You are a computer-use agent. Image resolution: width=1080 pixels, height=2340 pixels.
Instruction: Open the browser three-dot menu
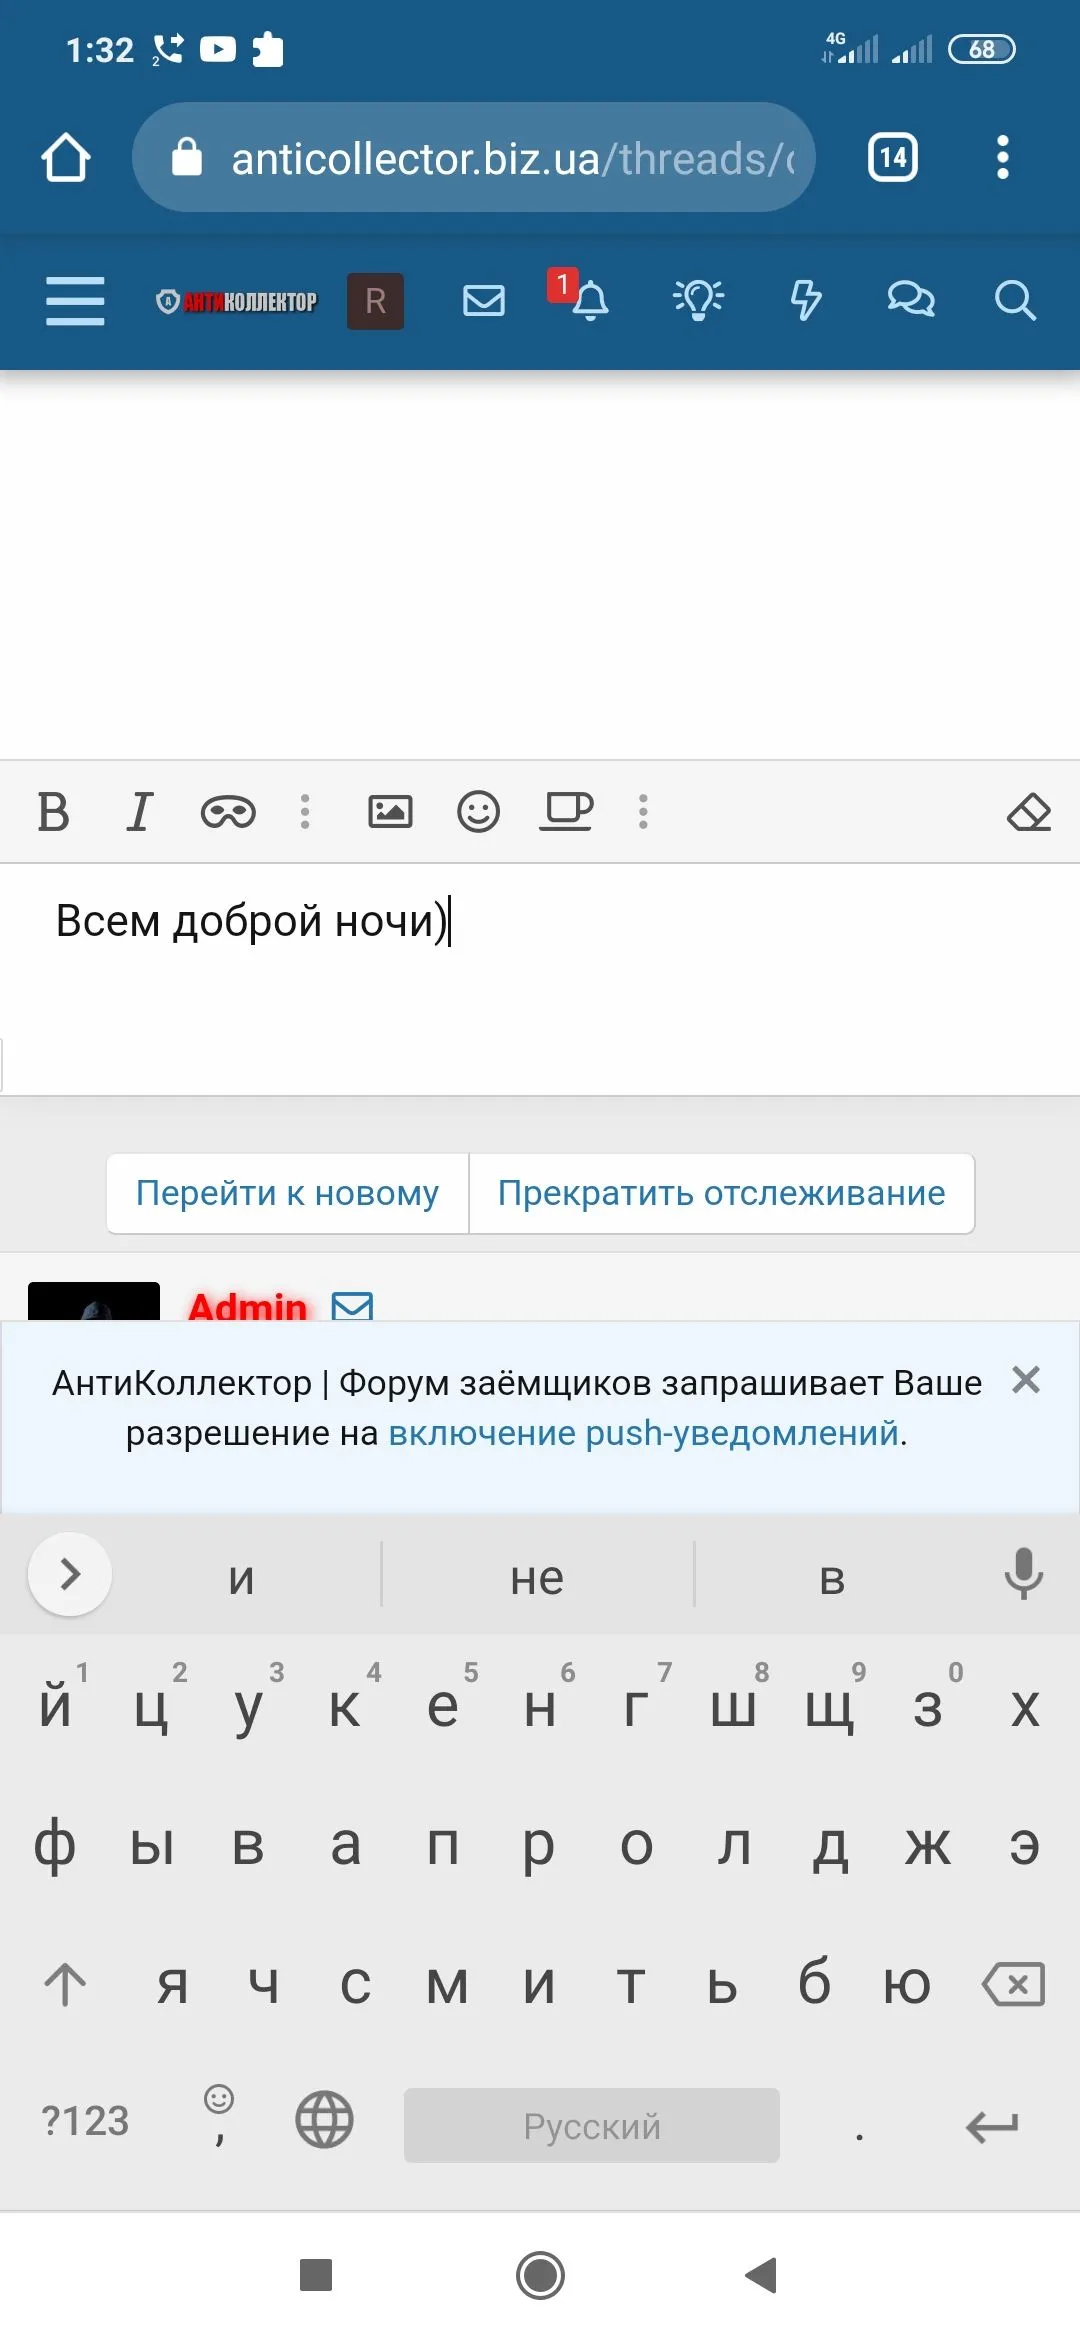click(x=1002, y=157)
